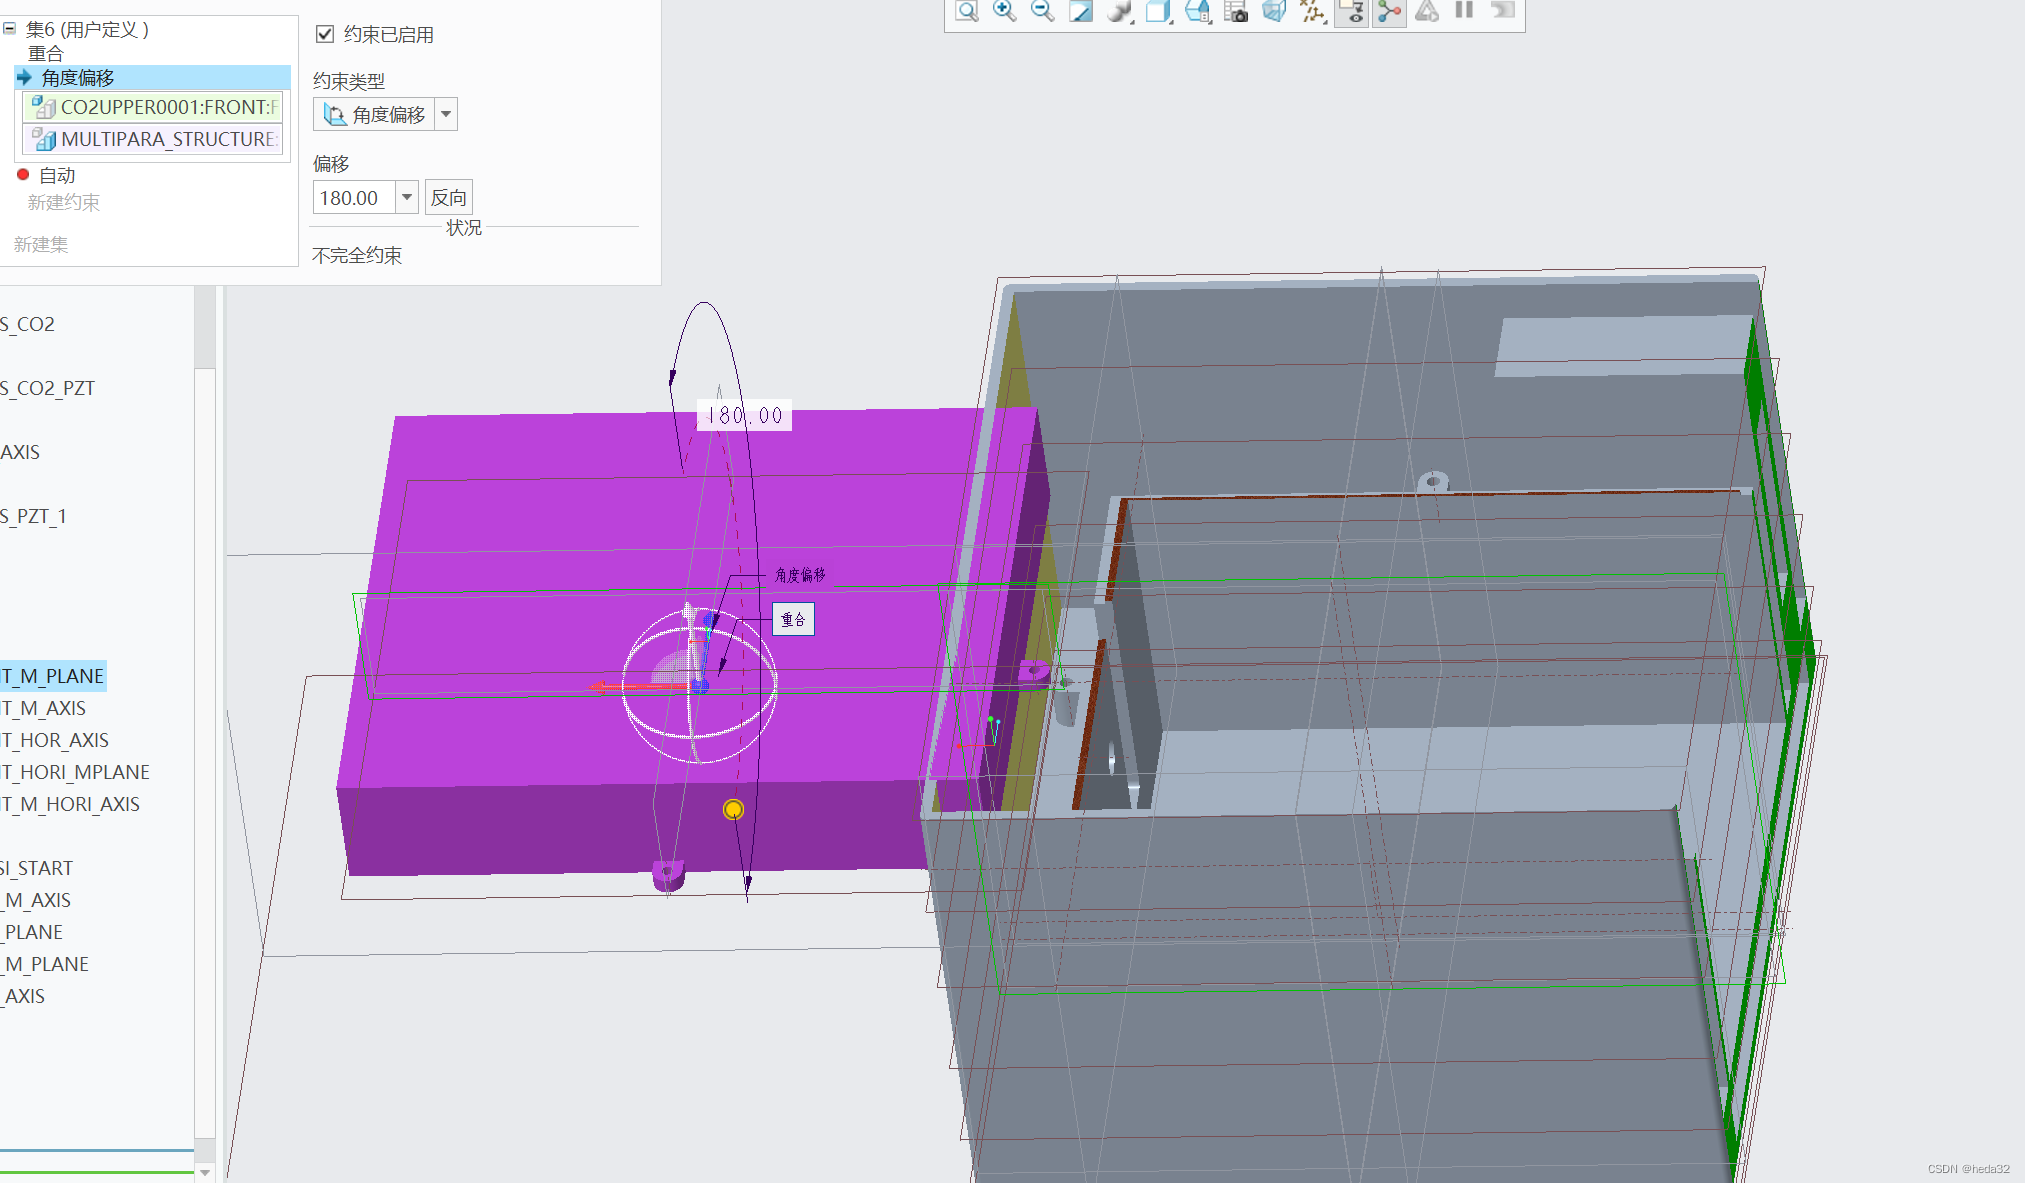Screen dimensions: 2025x1183
Task: Click the model tree scrollbar down arrow
Action: click(204, 1172)
